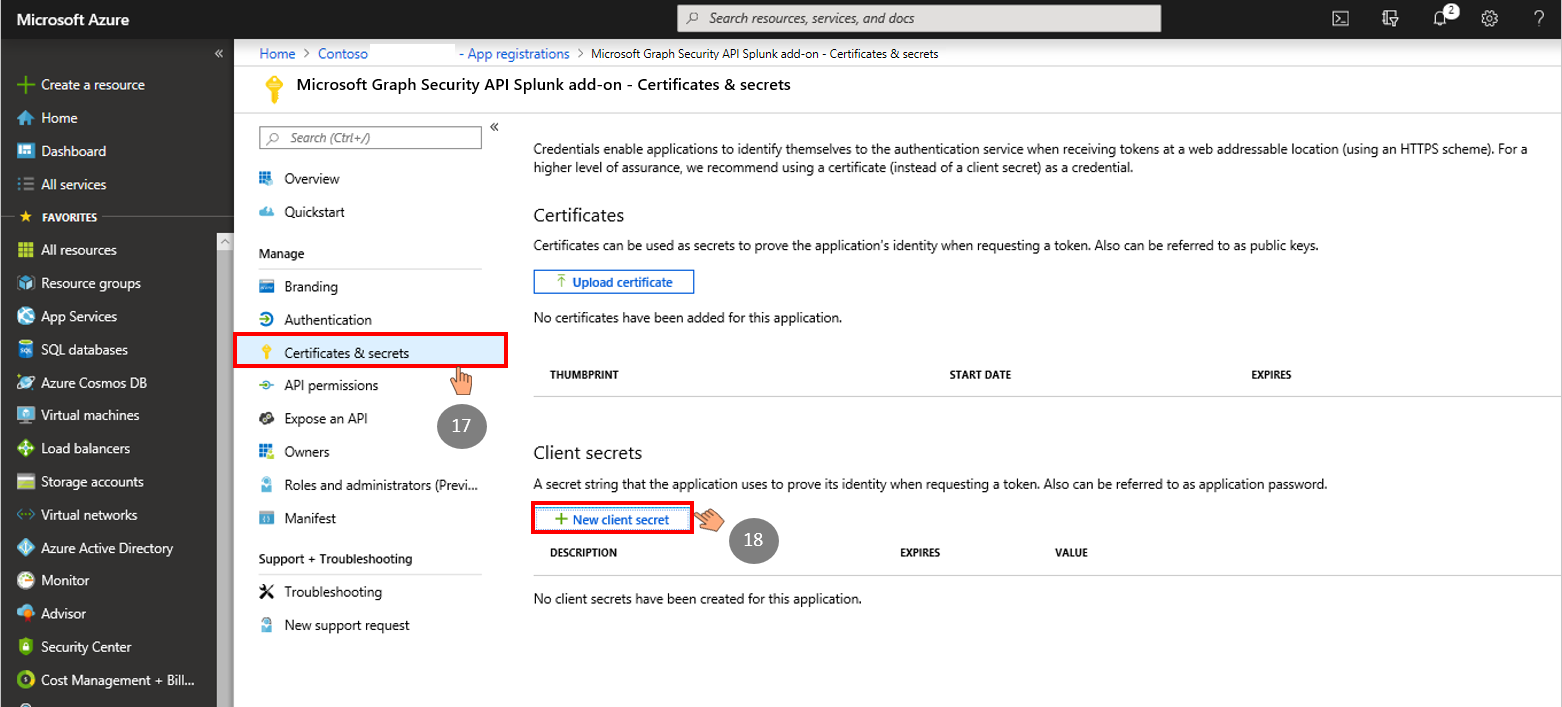Click the Overview icon in app menu

(x=266, y=179)
